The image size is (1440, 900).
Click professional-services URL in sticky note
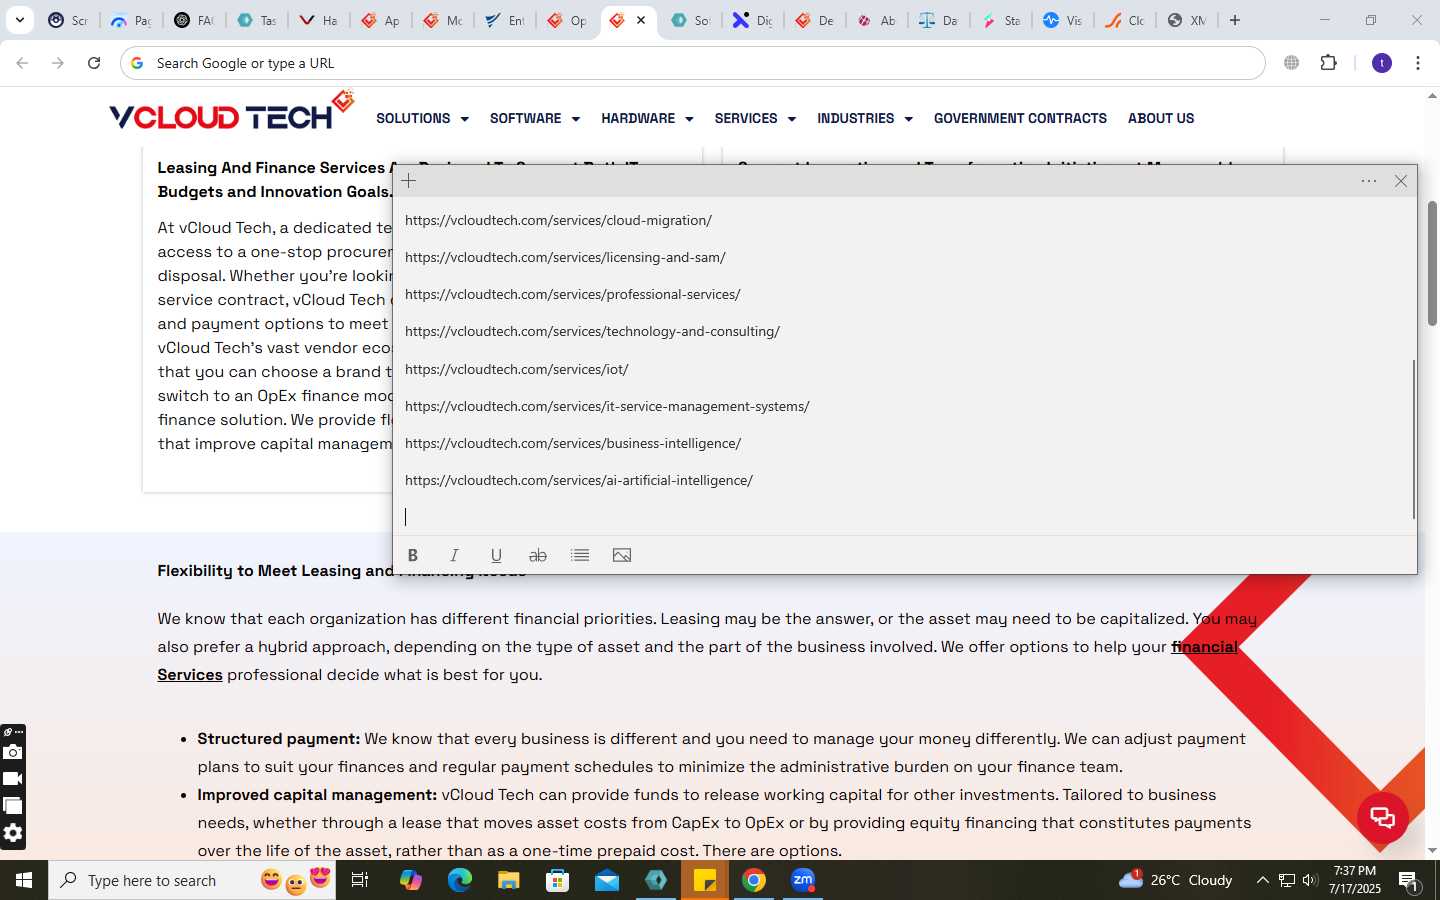click(573, 294)
